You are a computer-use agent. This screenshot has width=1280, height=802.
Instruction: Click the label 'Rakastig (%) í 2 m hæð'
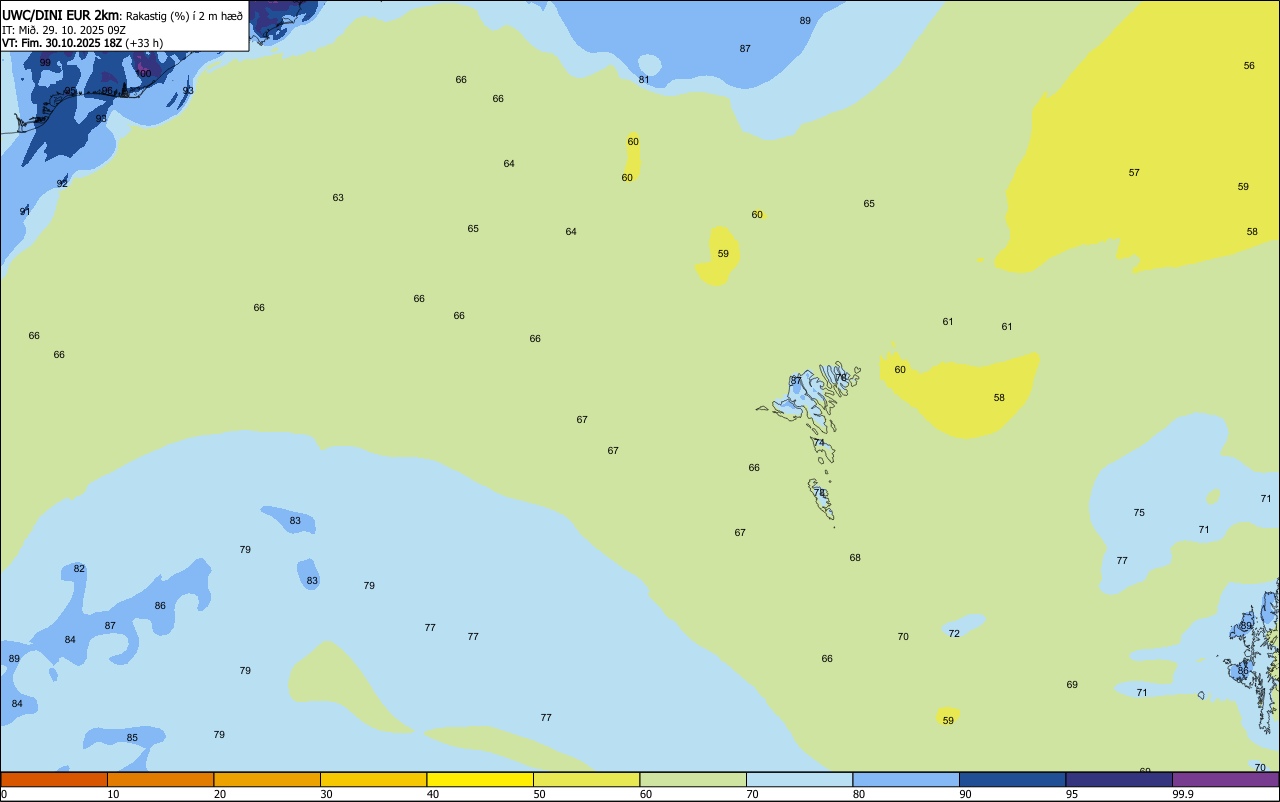pos(184,16)
